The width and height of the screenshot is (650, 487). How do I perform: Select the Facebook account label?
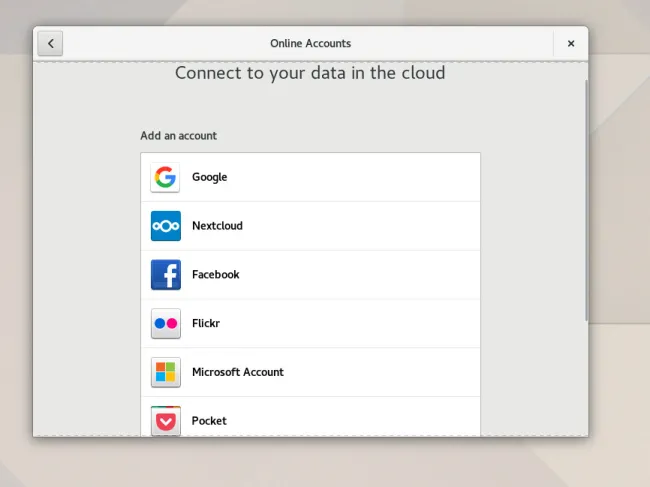coord(216,274)
